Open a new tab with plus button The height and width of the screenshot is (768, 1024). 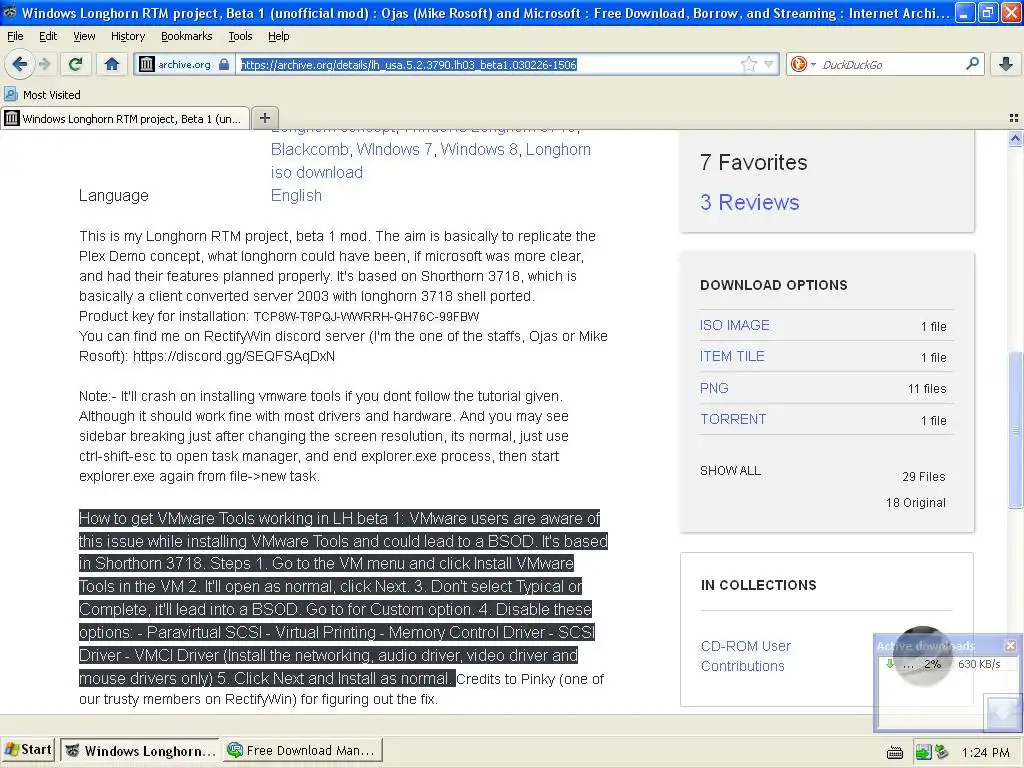[x=264, y=118]
